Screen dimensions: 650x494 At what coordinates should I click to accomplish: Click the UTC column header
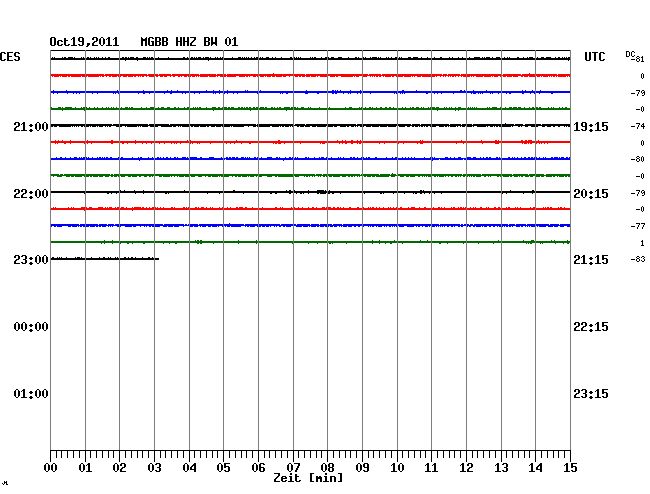pyautogui.click(x=594, y=57)
